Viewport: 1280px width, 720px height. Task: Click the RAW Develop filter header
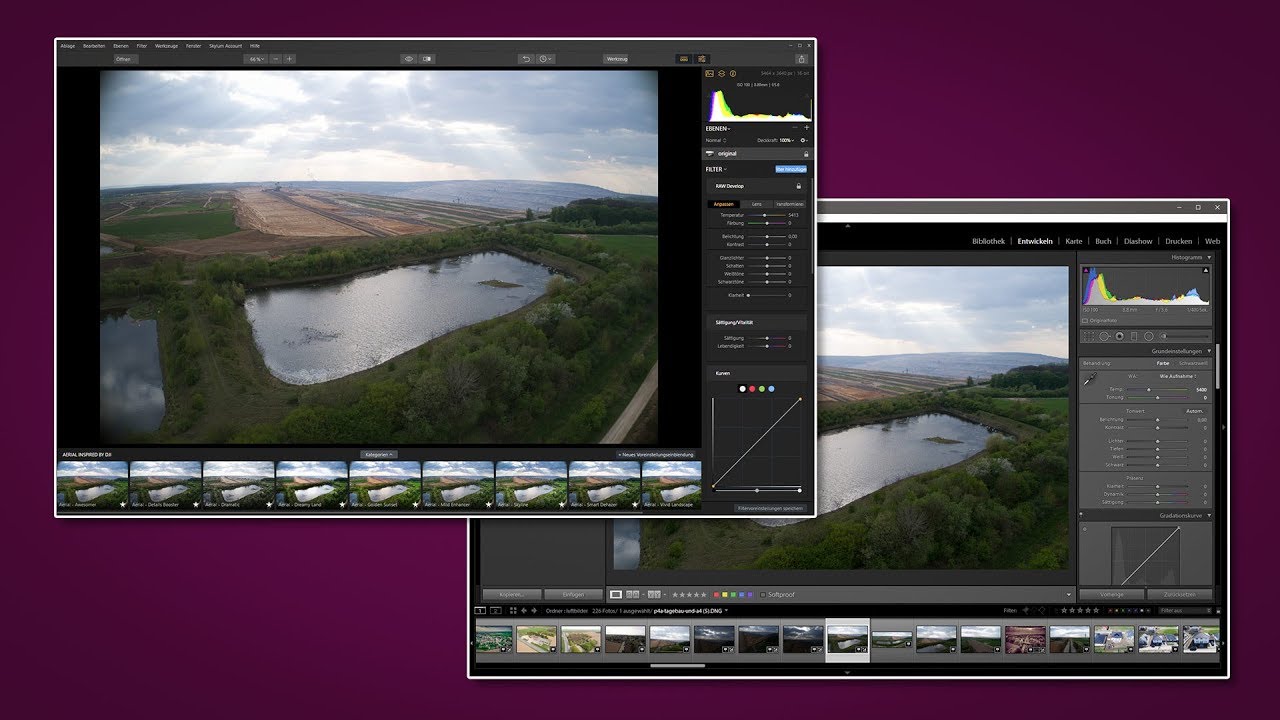[757, 186]
